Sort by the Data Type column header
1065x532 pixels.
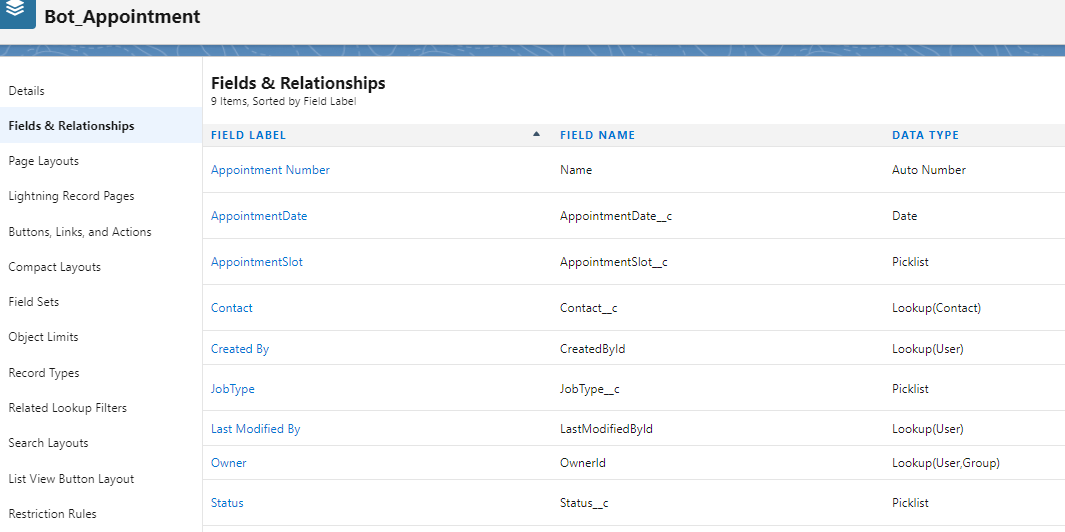925,135
